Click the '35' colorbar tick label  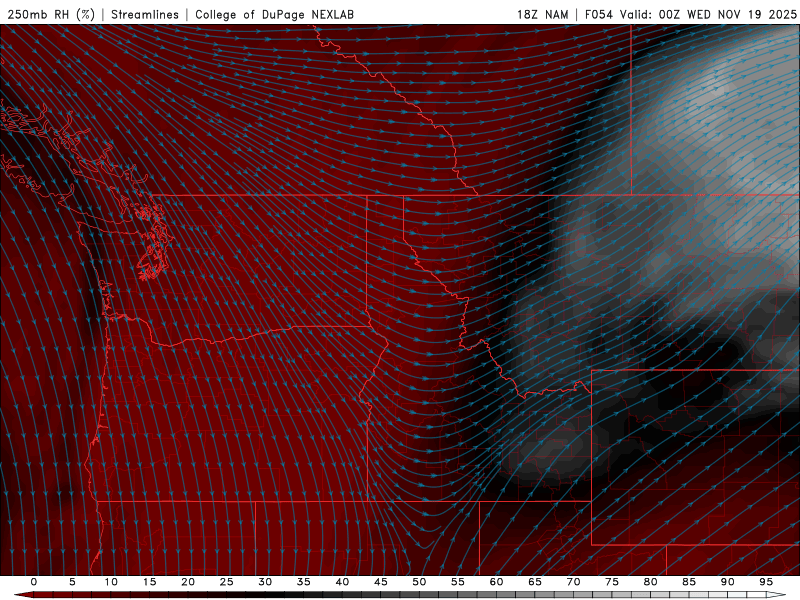point(304,582)
